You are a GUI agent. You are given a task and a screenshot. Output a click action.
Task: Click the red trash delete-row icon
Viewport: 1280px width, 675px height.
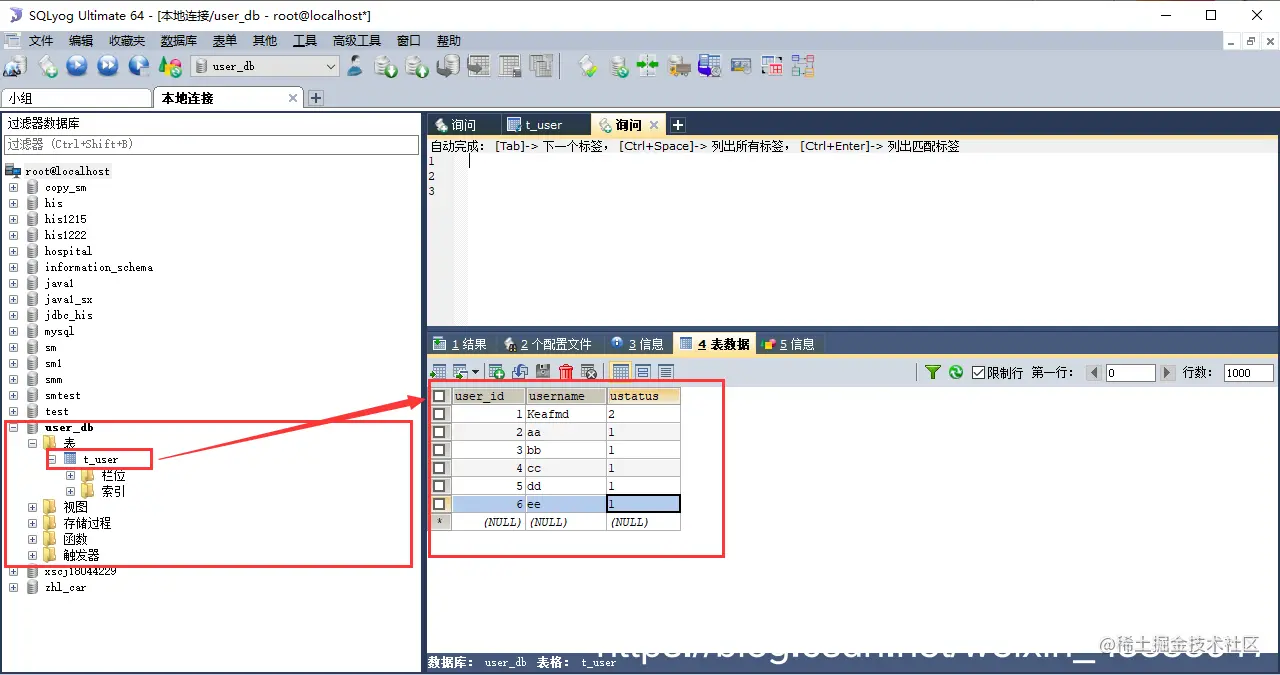(x=566, y=372)
